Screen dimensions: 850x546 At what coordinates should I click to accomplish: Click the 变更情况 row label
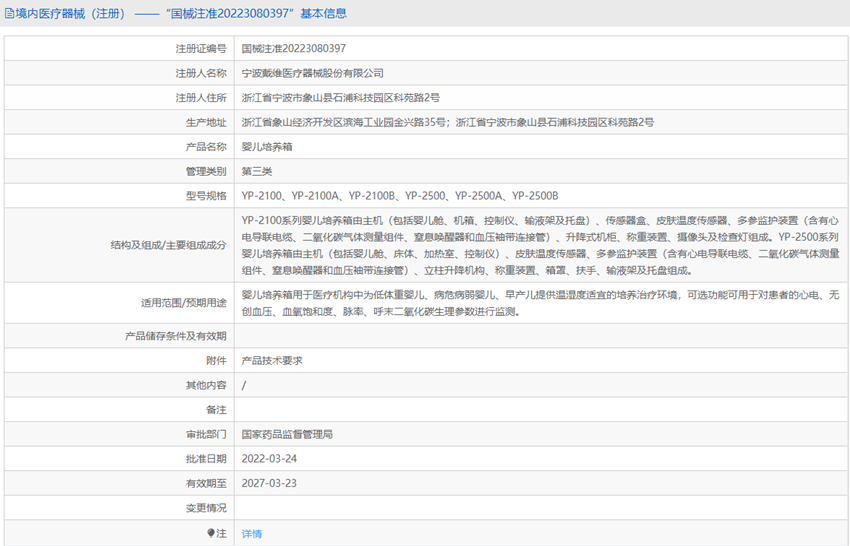coord(207,508)
